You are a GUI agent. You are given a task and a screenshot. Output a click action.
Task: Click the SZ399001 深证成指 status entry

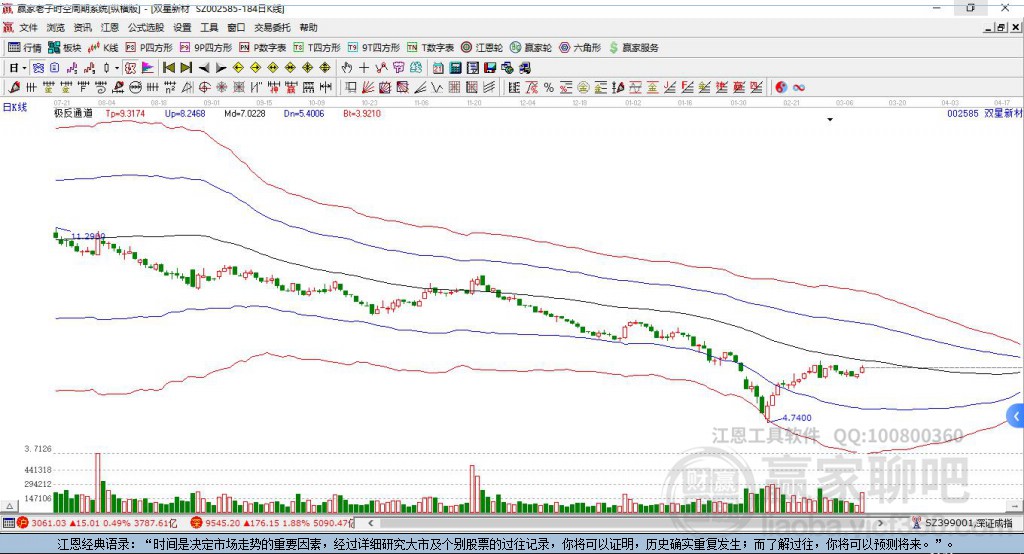click(x=963, y=523)
